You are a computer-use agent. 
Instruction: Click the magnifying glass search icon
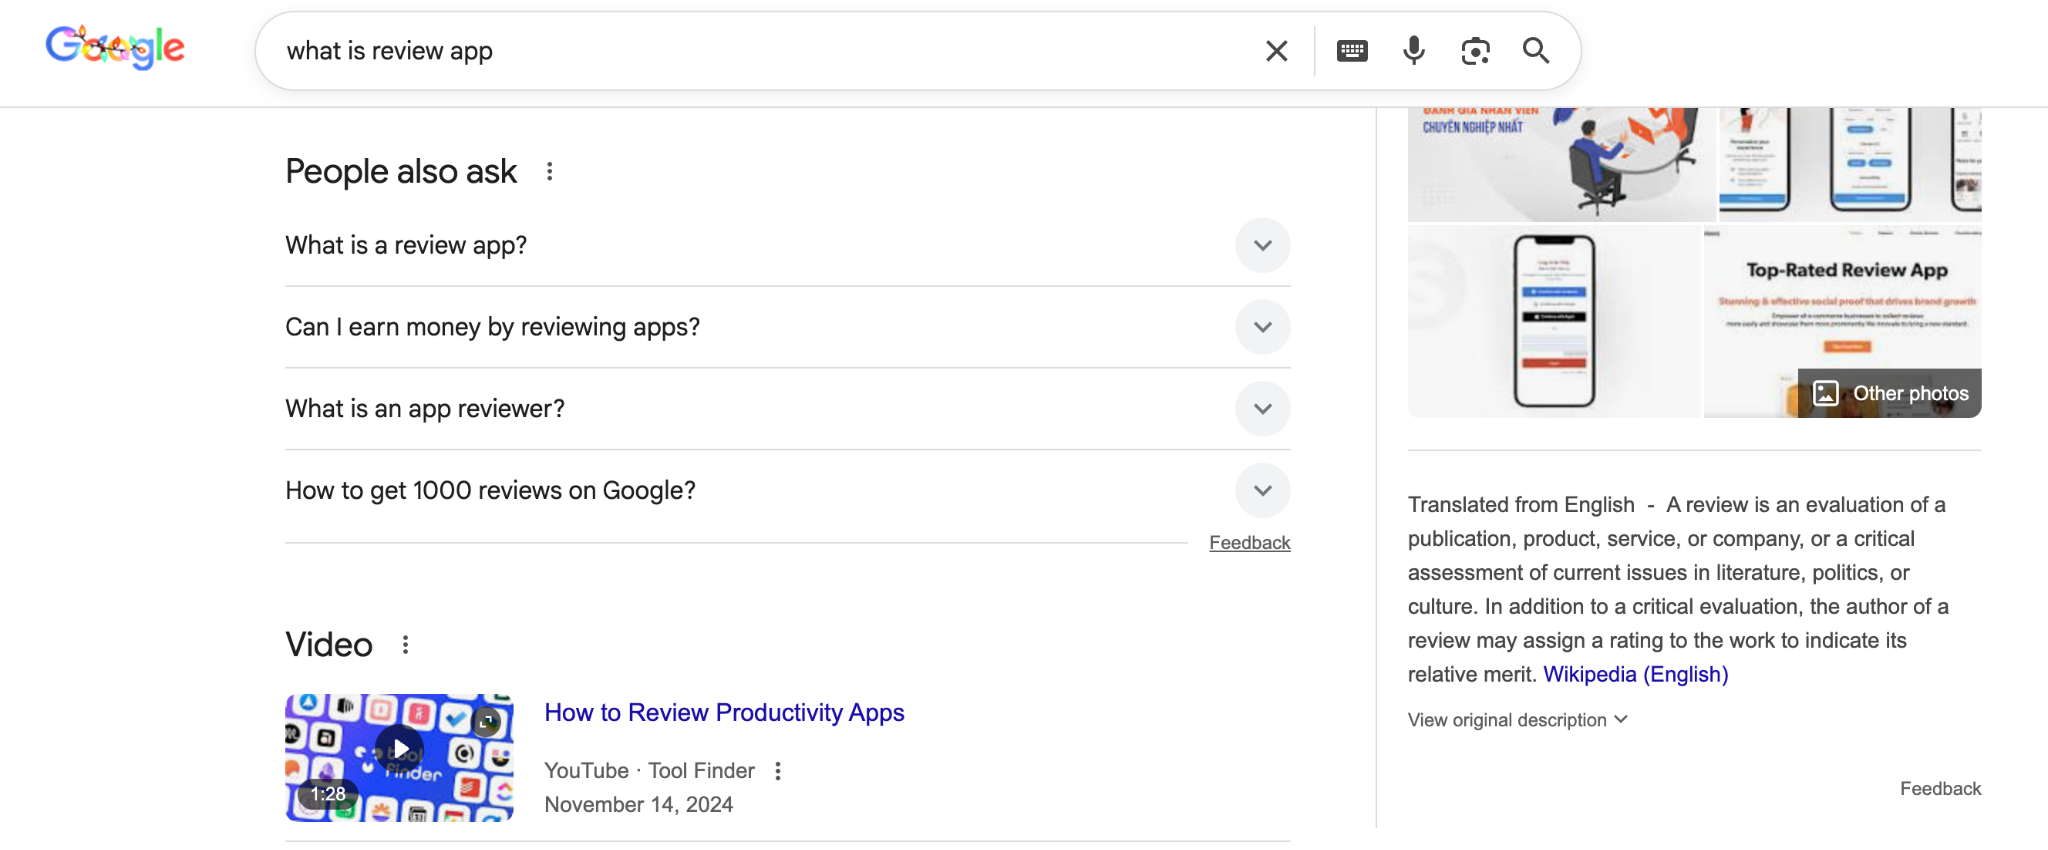pos(1536,51)
